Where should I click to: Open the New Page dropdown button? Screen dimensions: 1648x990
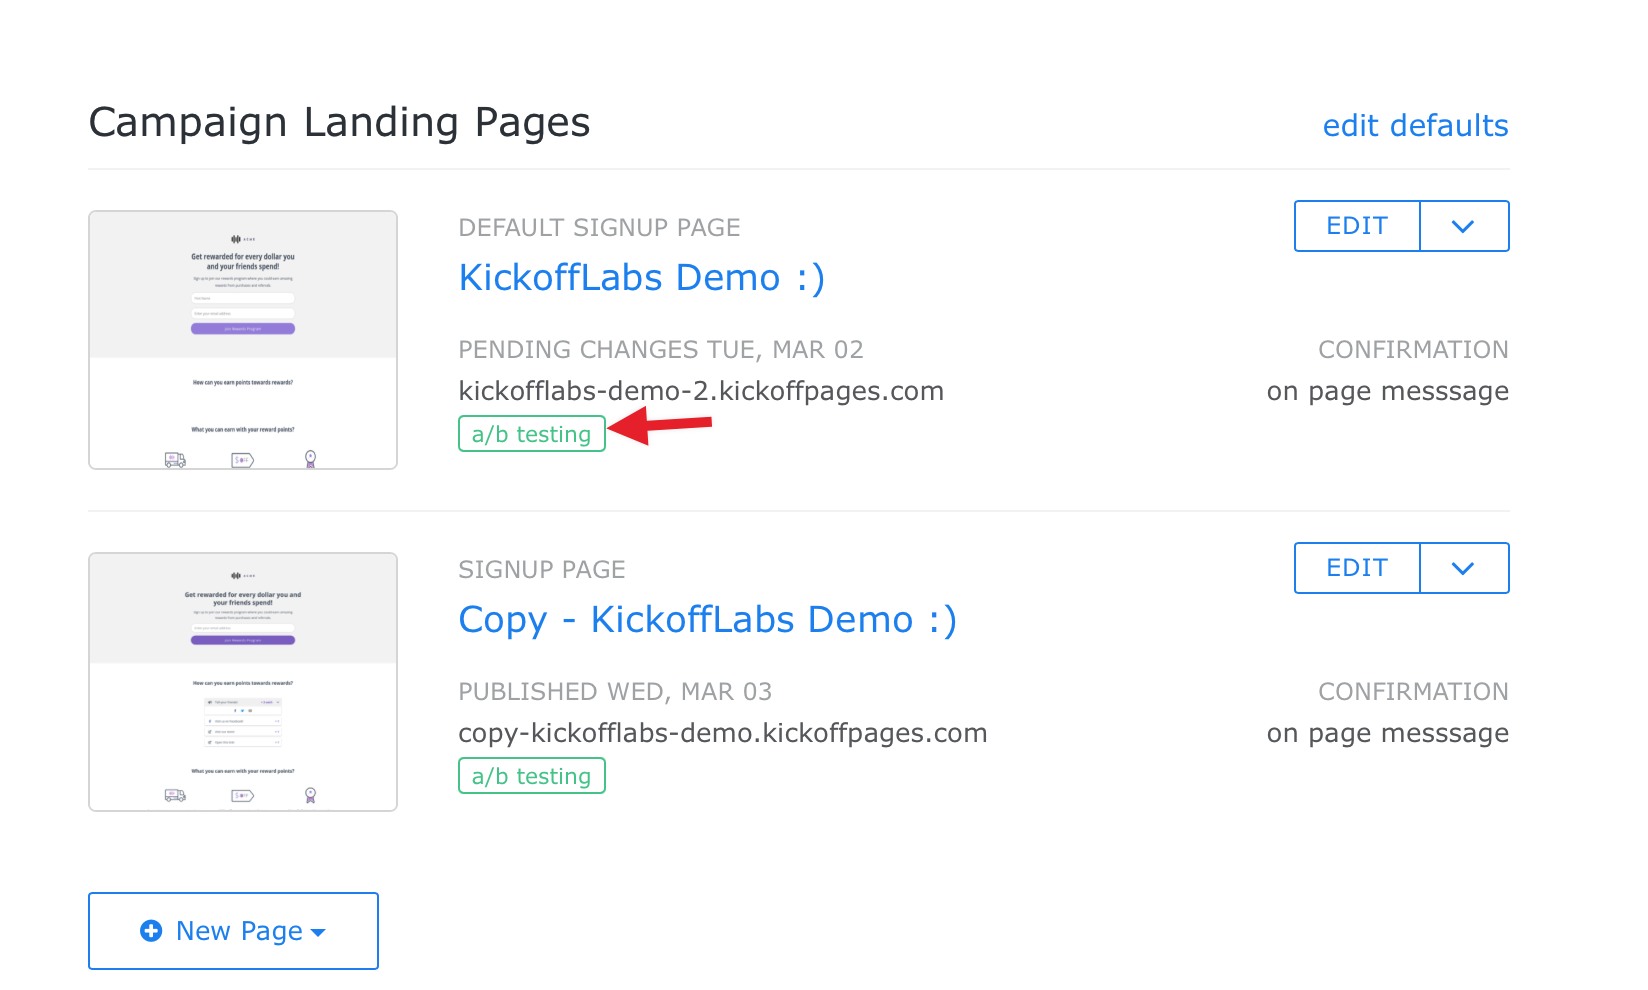coord(233,931)
